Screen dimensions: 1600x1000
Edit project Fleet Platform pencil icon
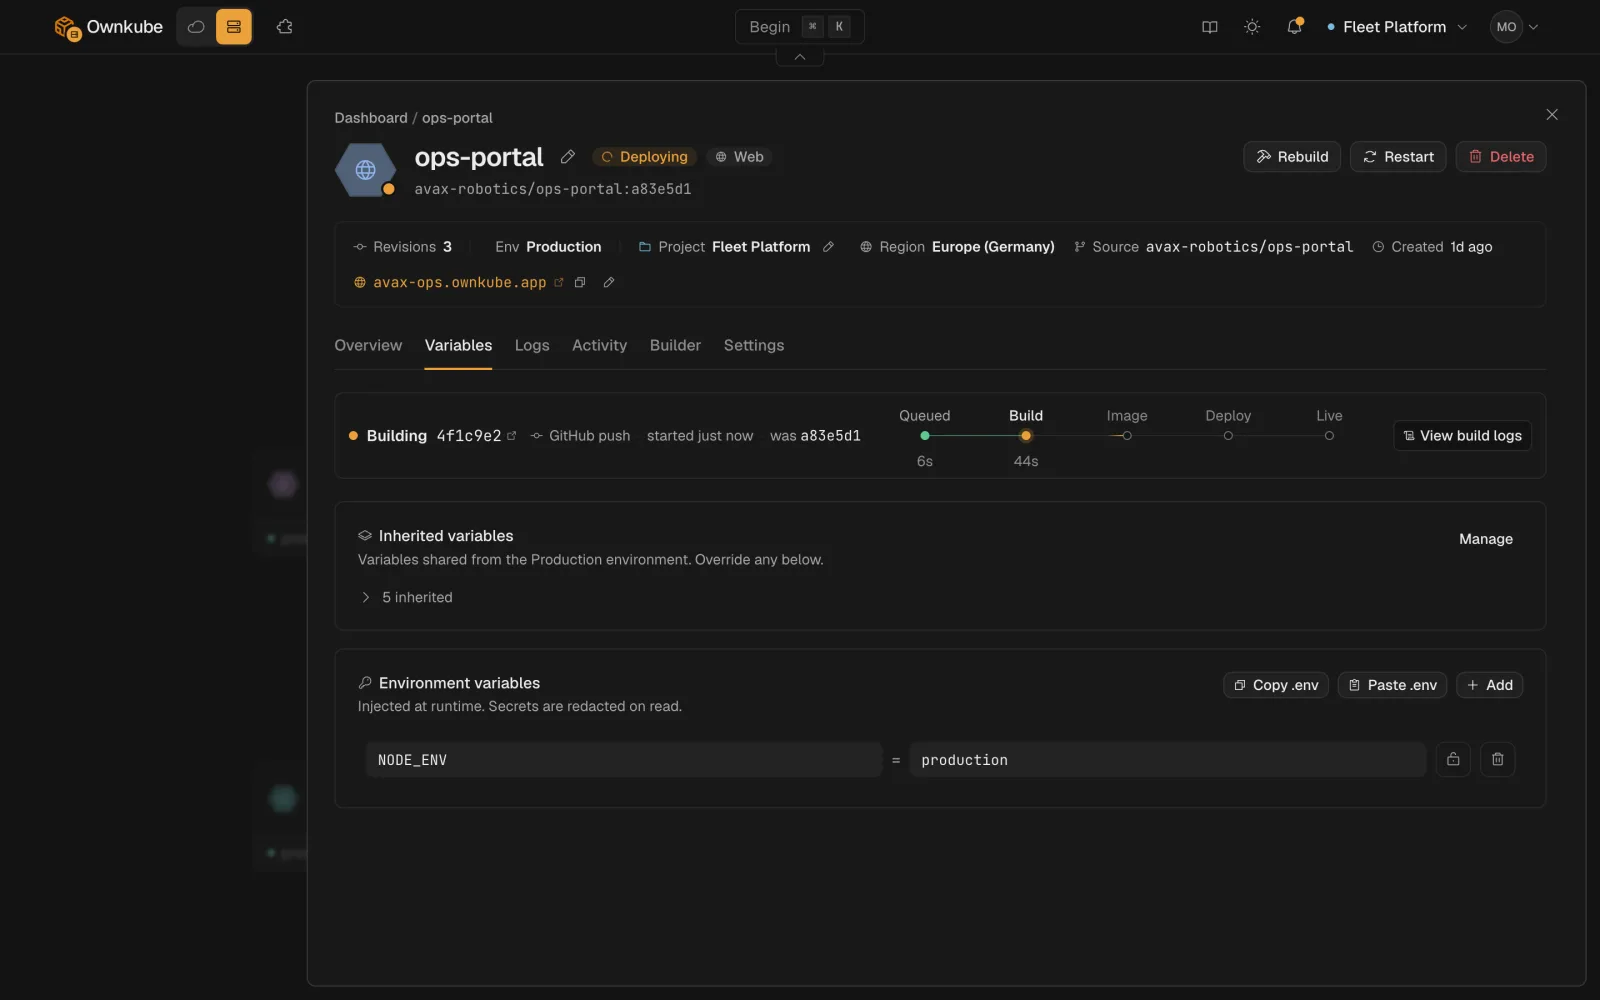[x=828, y=247]
